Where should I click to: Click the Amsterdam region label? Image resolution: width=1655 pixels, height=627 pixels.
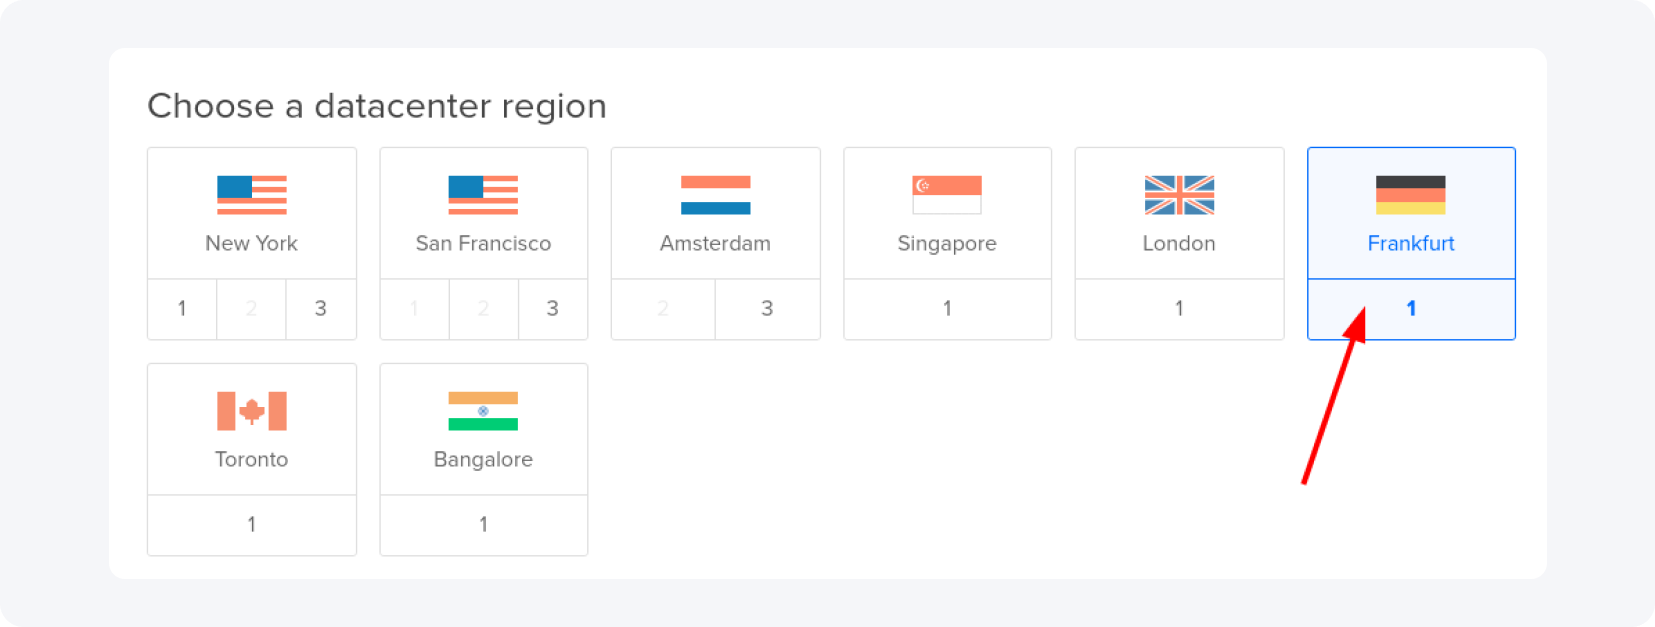[715, 244]
